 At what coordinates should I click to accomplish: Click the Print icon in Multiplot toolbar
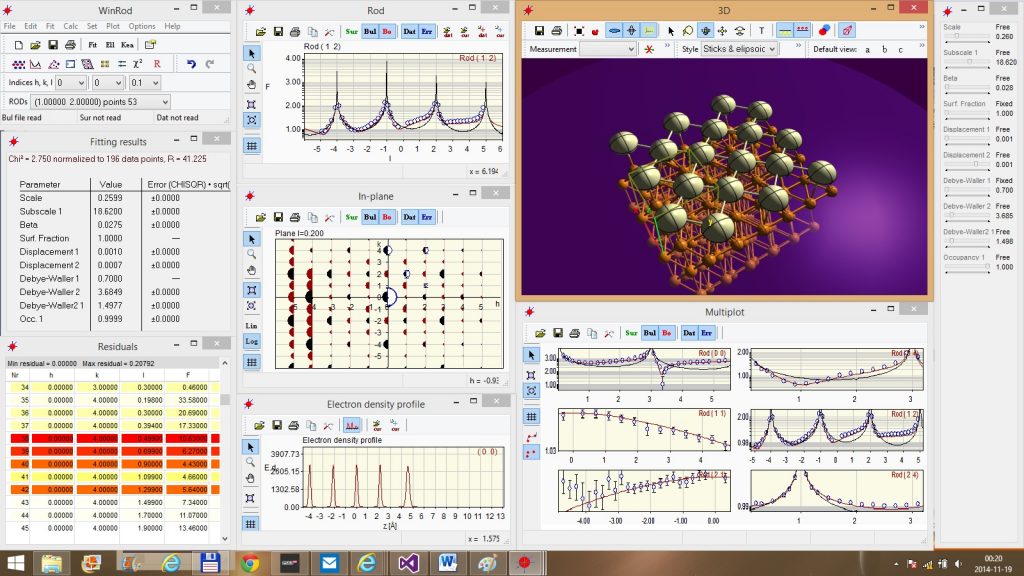coord(575,333)
